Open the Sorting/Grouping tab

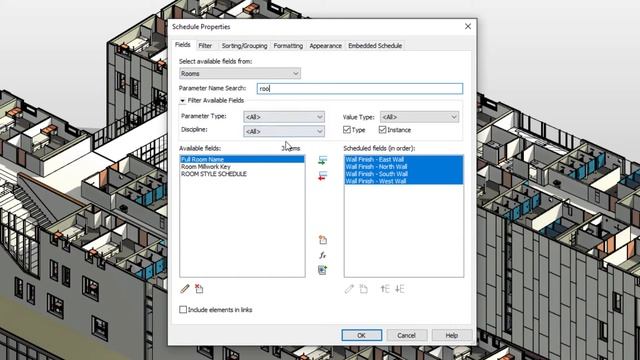tap(244, 46)
